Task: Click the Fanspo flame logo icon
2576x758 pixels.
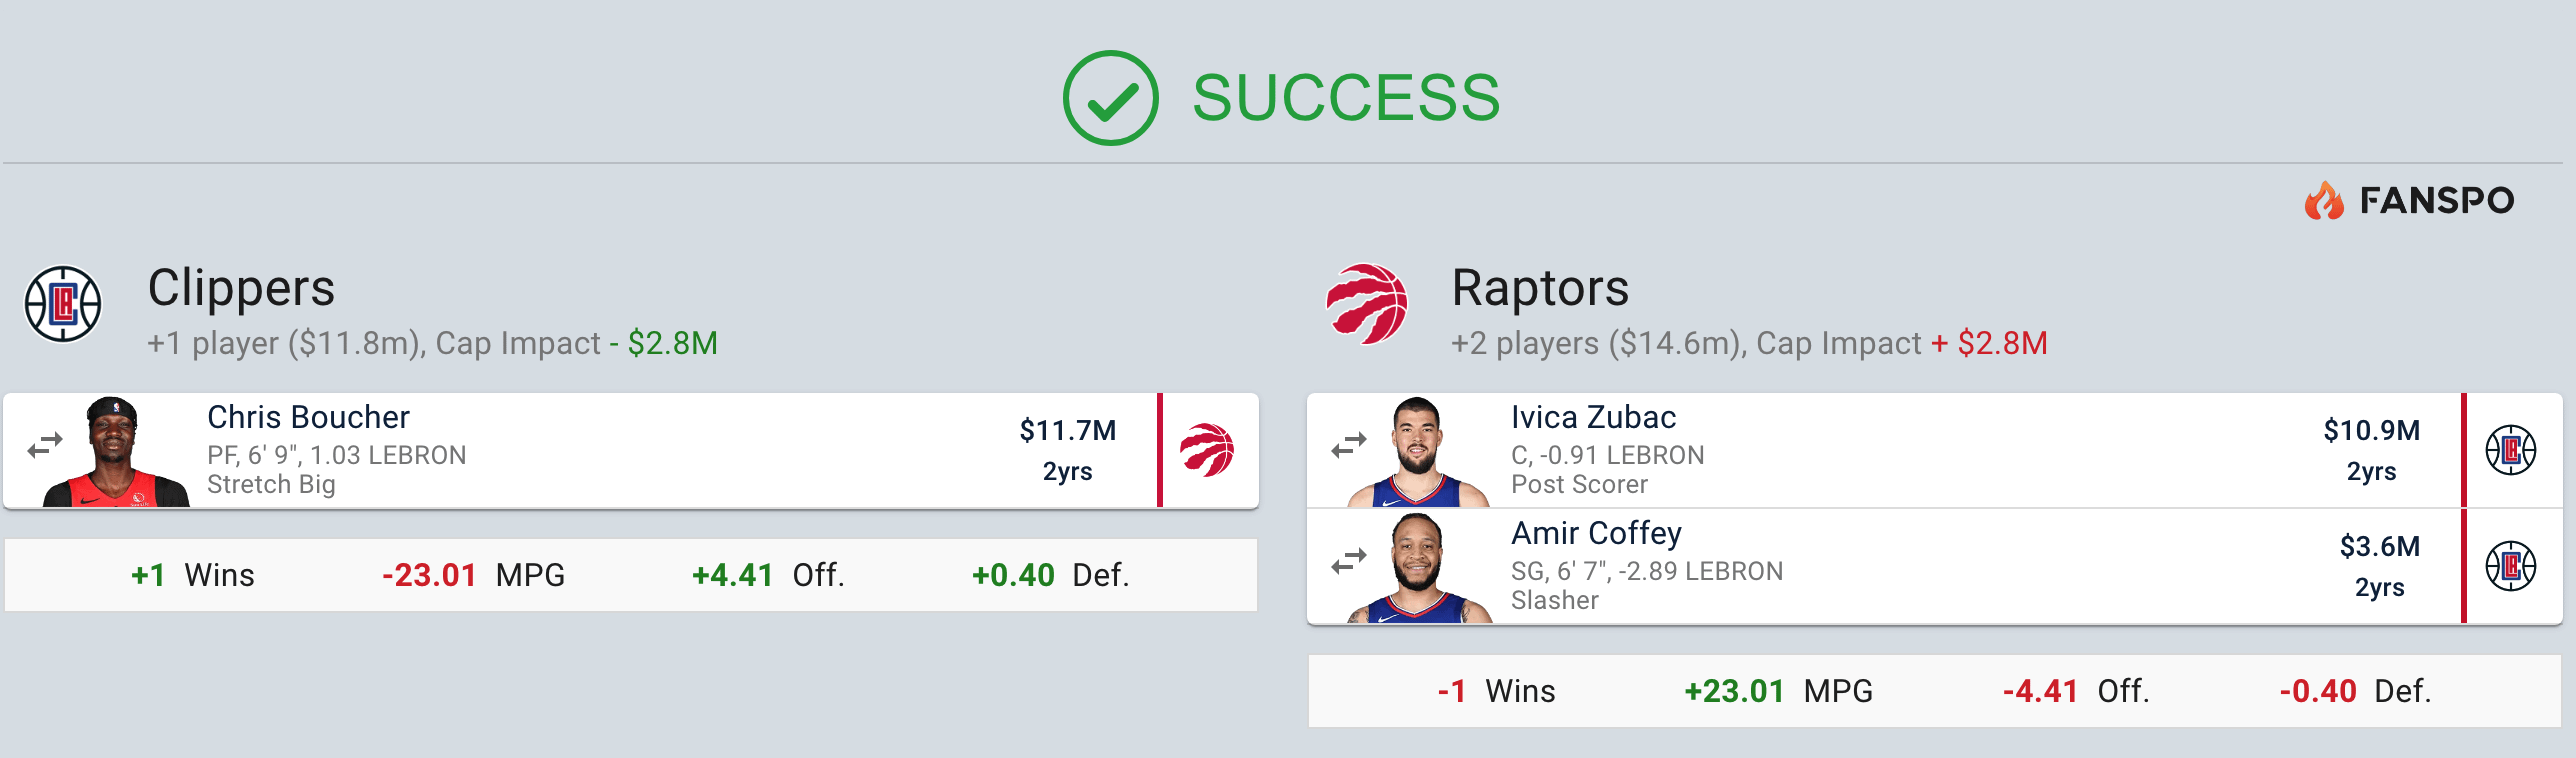Action: pos(2324,201)
